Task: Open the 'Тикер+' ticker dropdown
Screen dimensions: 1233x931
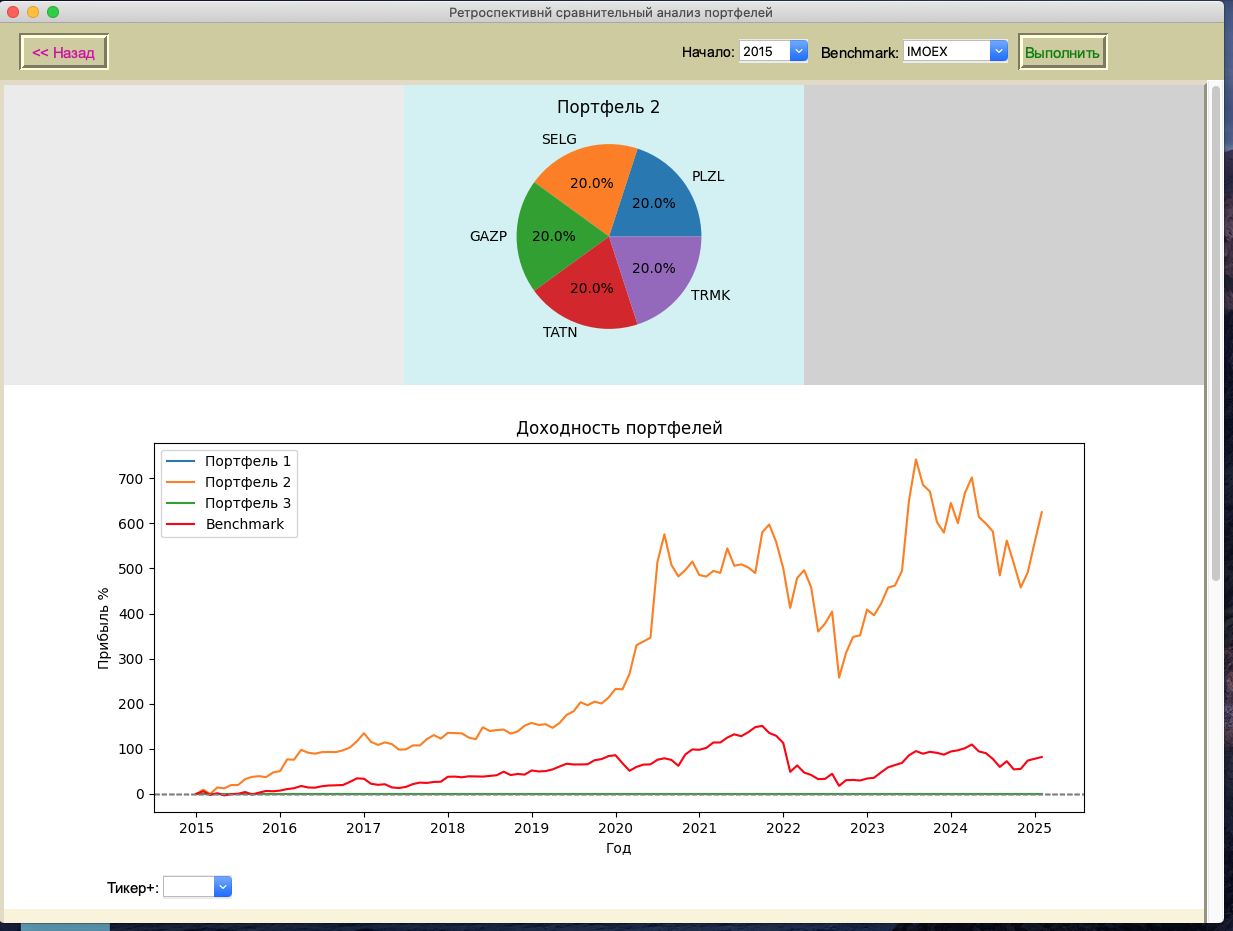Action: (x=197, y=887)
